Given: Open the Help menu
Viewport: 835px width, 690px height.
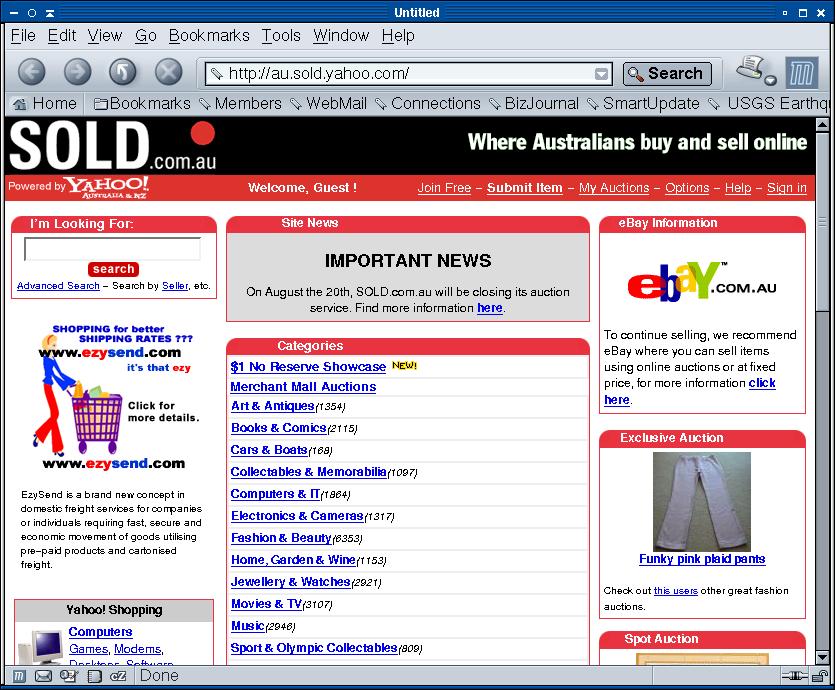Looking at the screenshot, I should pos(398,36).
